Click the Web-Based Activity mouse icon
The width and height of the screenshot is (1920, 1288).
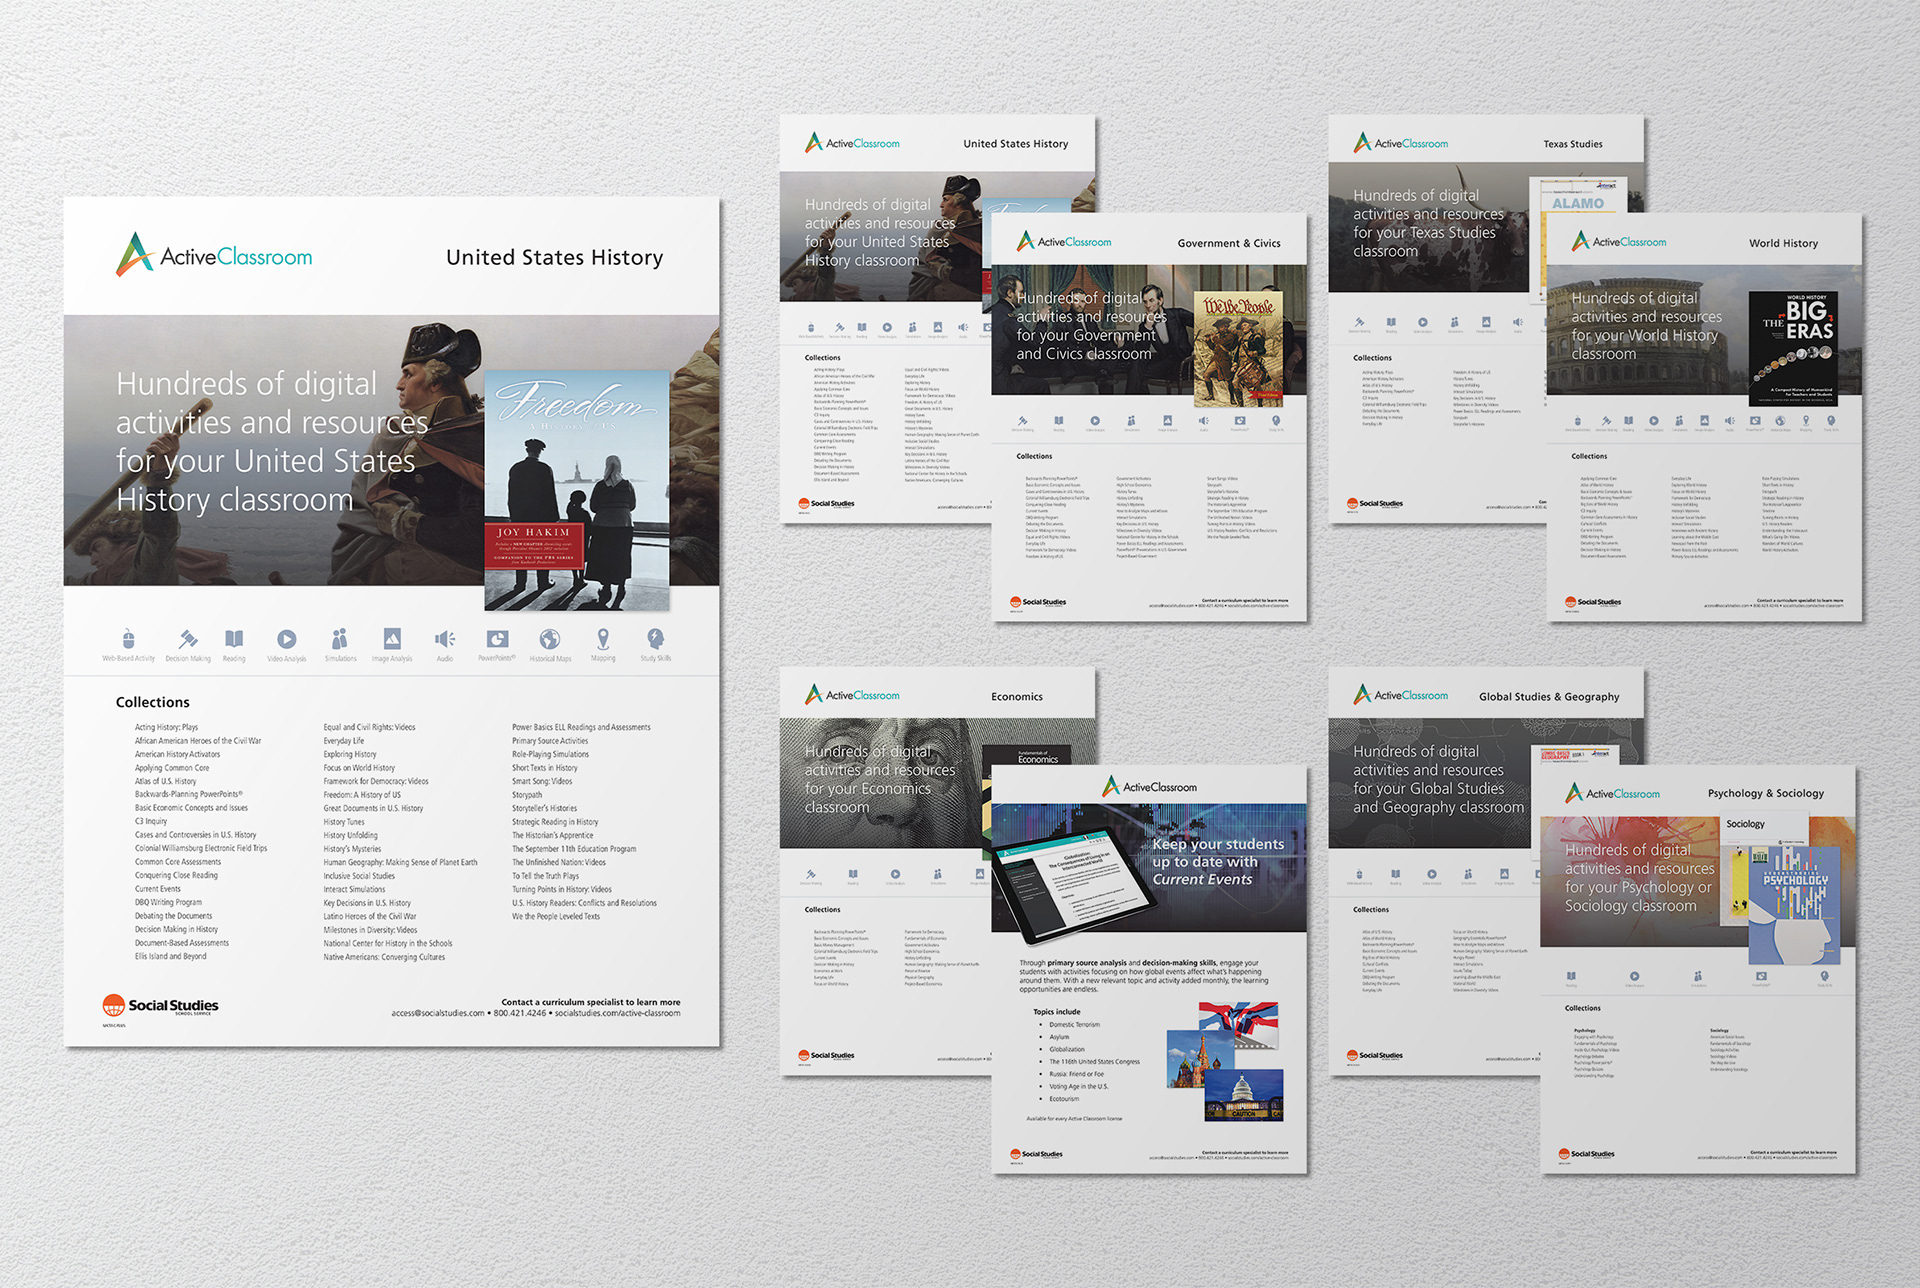[x=128, y=639]
